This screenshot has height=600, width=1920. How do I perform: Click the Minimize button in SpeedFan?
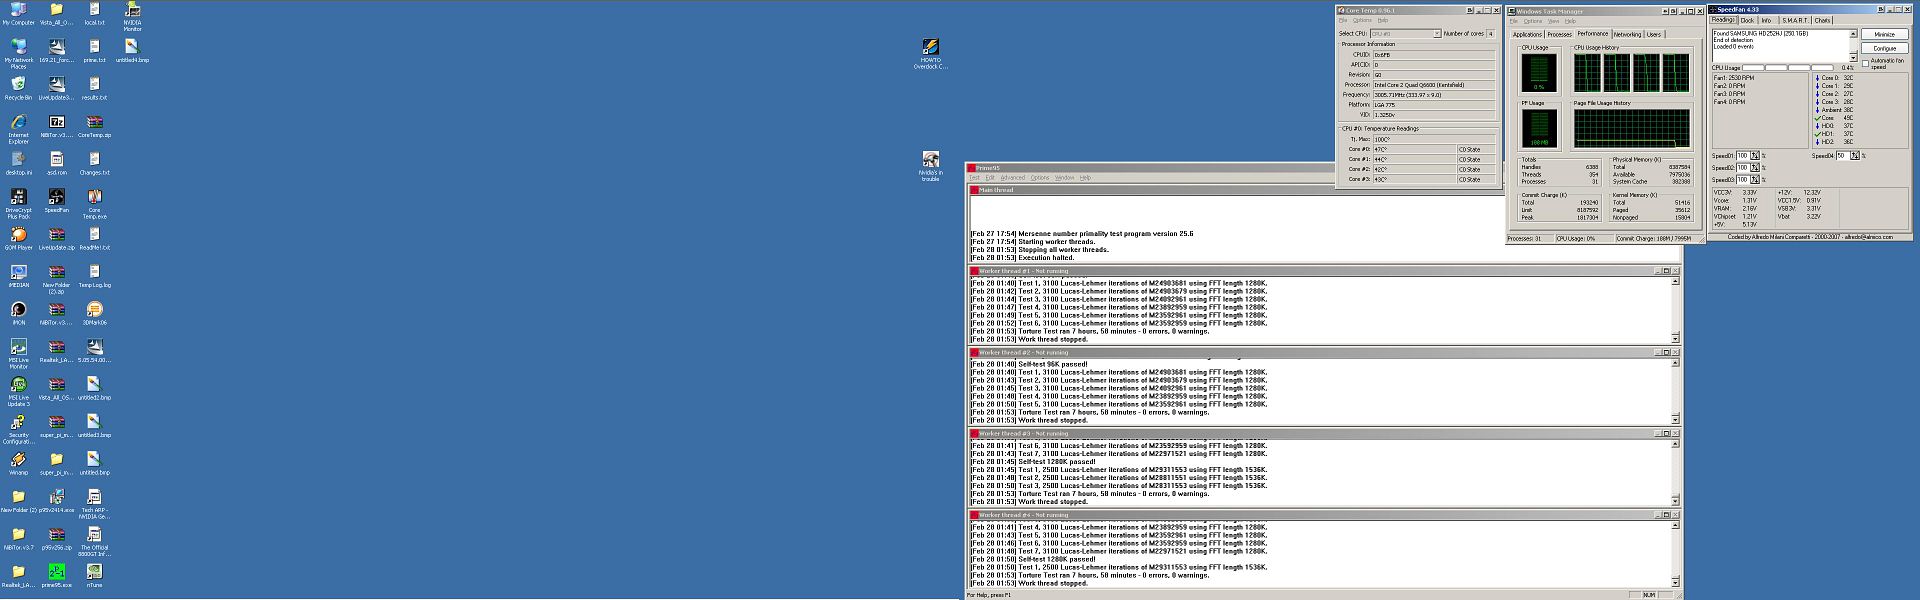pyautogui.click(x=1884, y=34)
